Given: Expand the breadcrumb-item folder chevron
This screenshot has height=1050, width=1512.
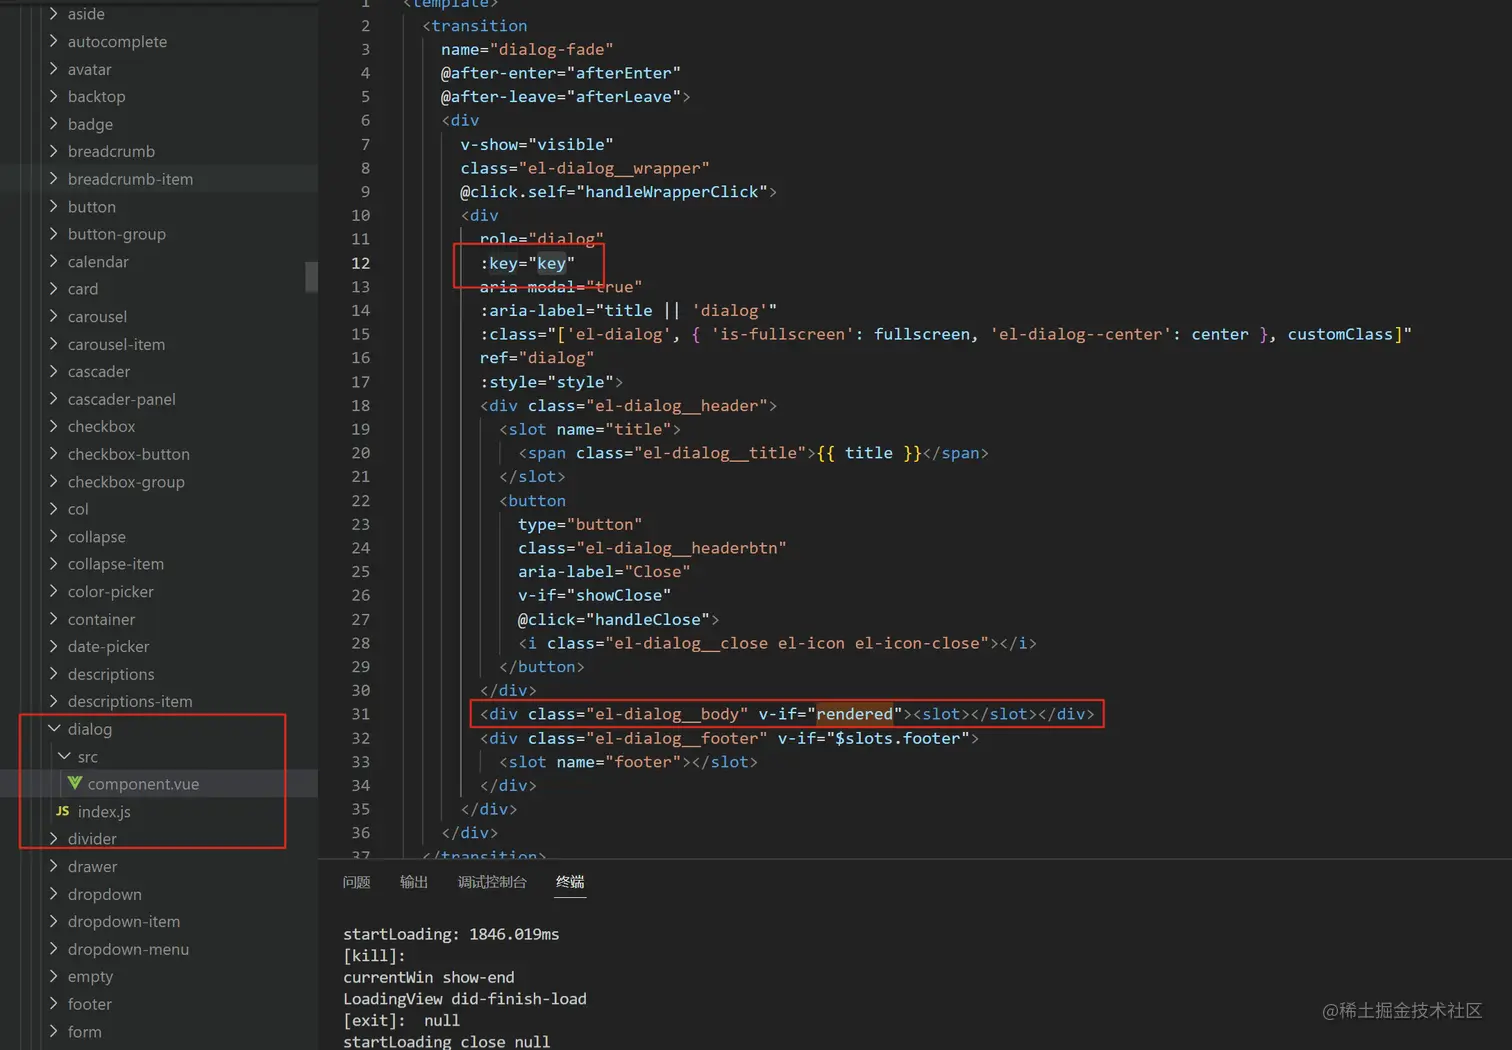Looking at the screenshot, I should 54,179.
